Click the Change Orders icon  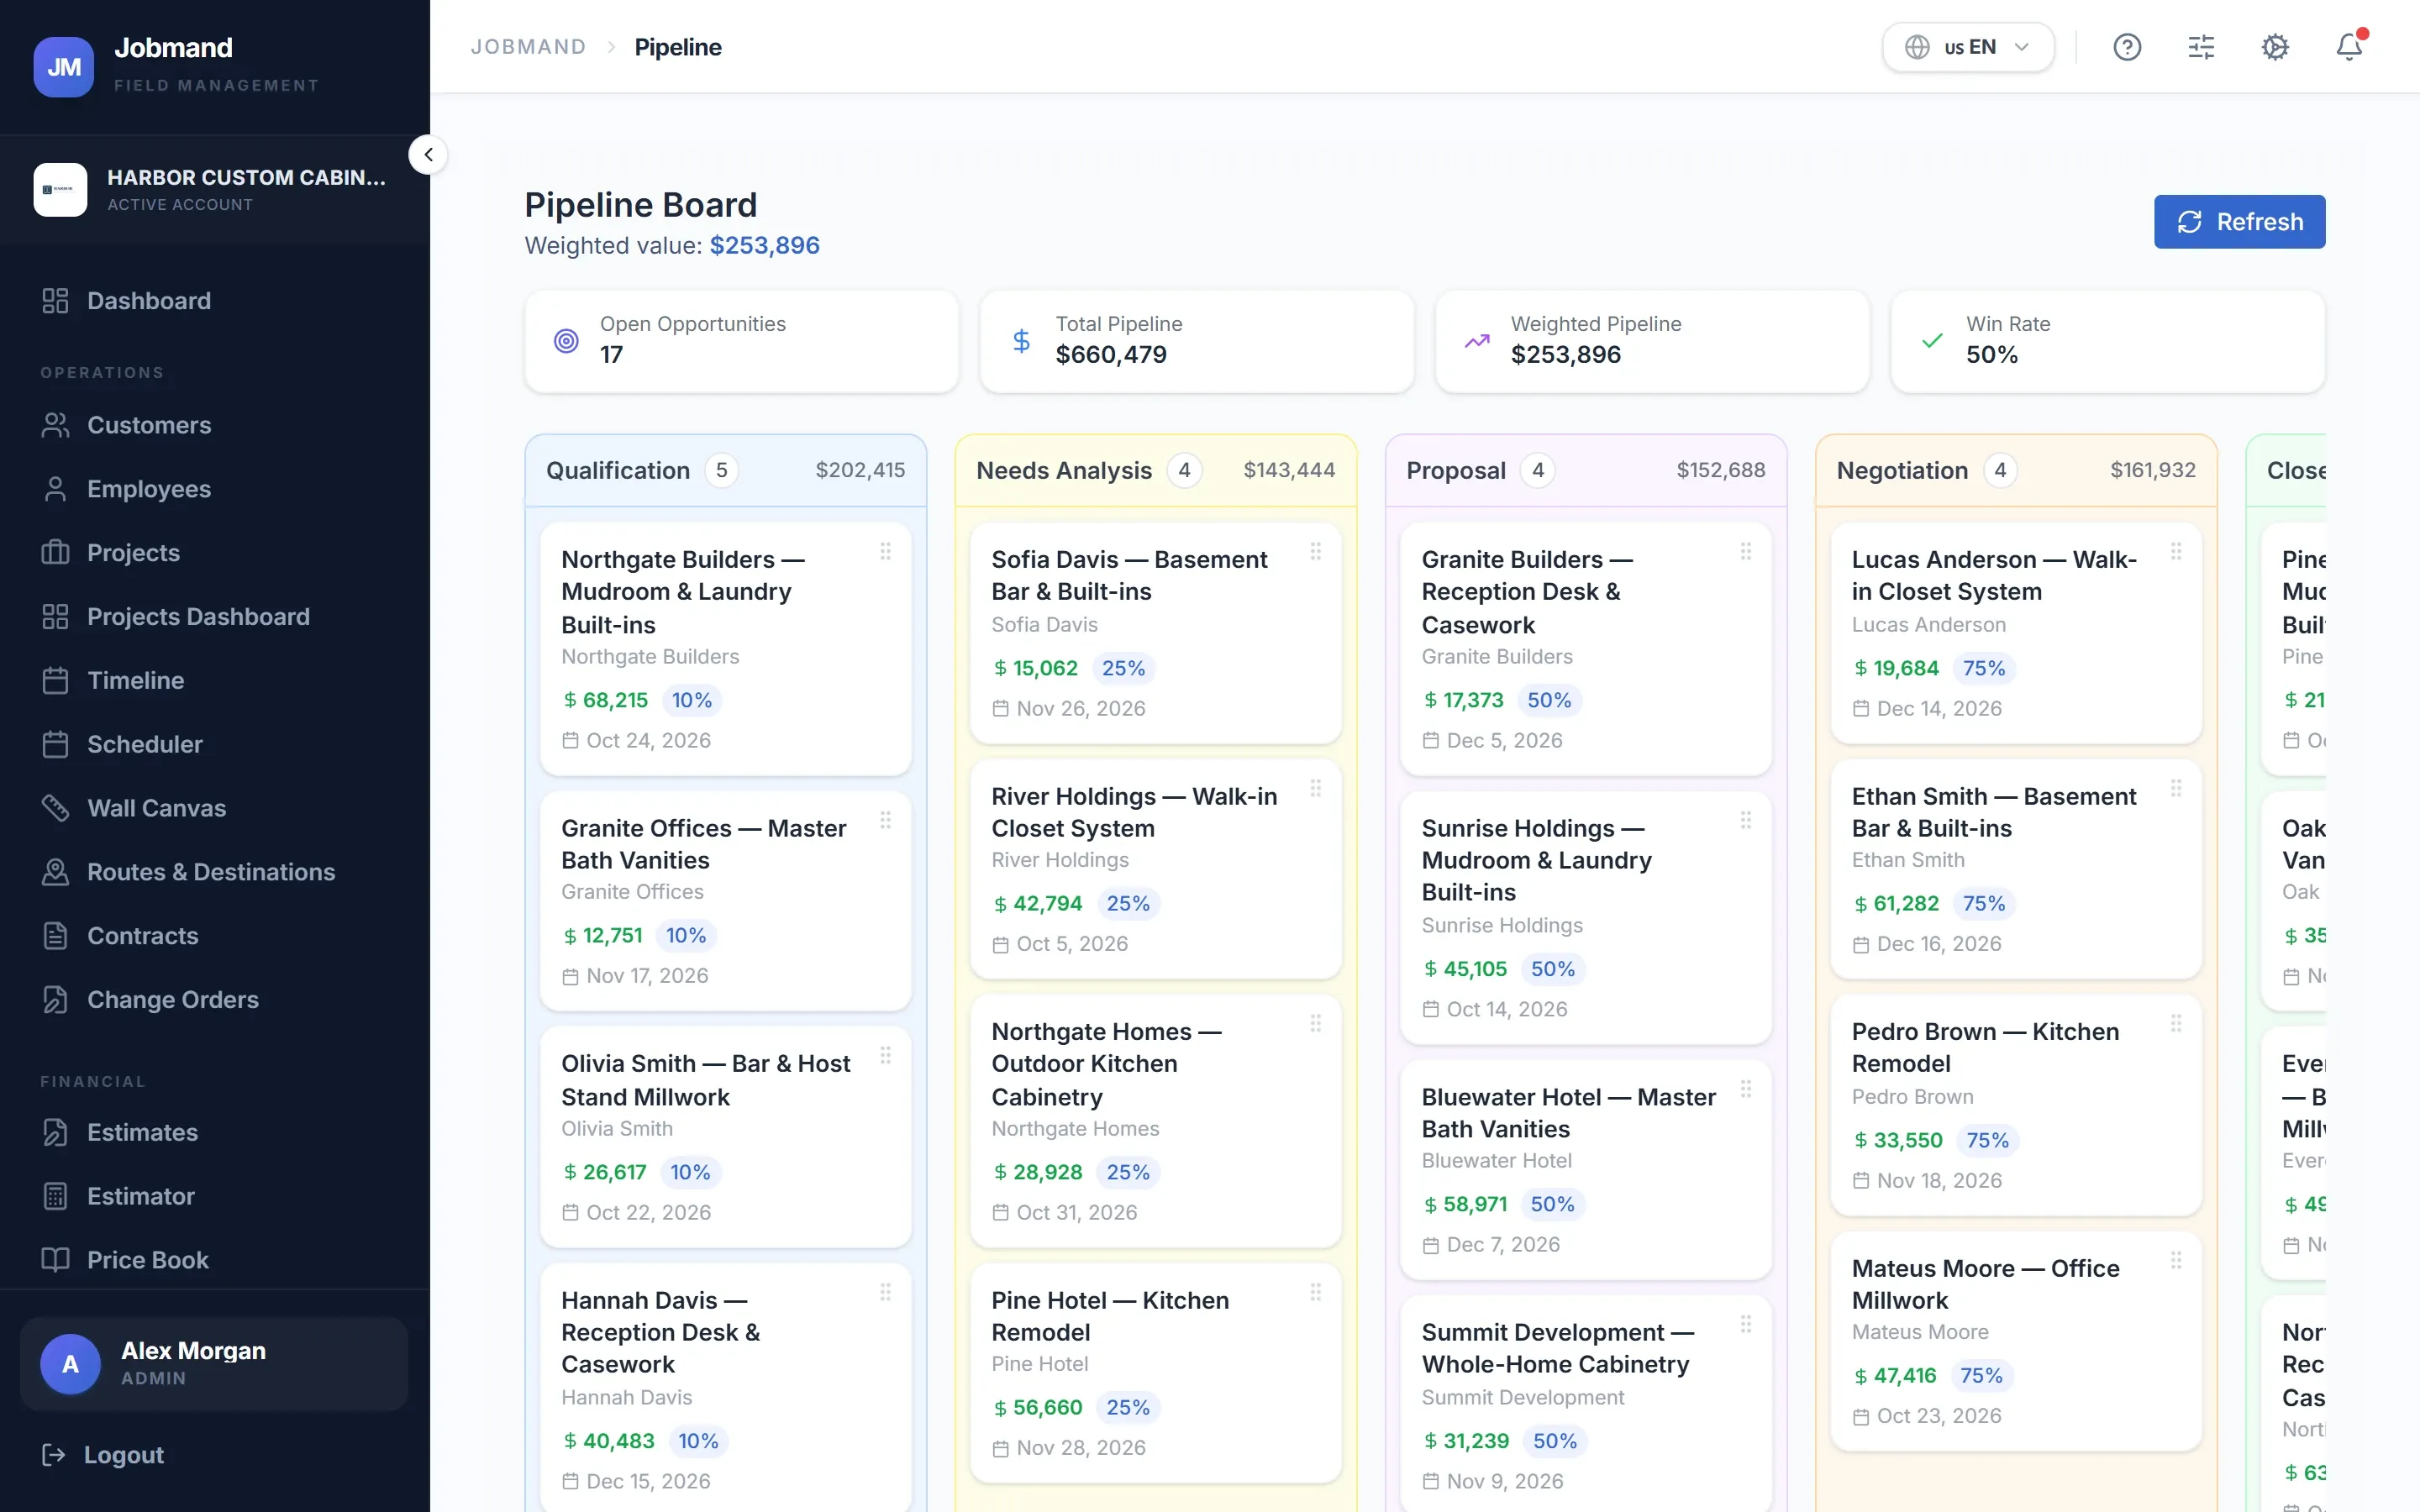(x=55, y=1000)
